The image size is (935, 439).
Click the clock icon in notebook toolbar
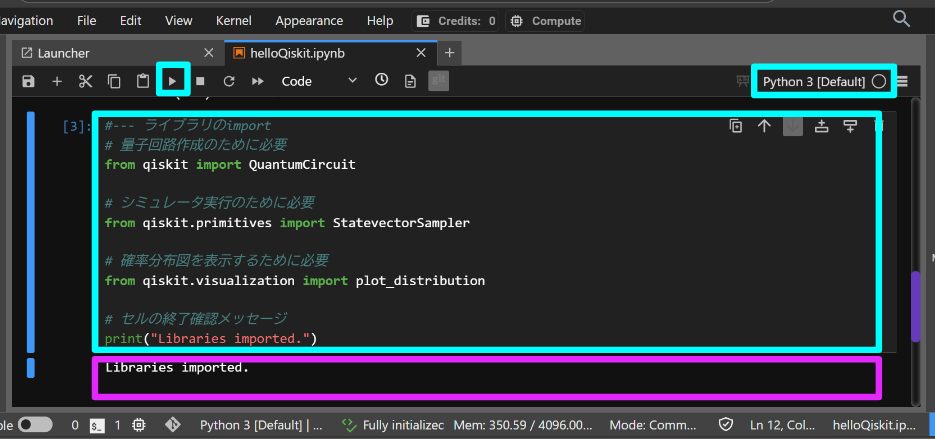(382, 80)
